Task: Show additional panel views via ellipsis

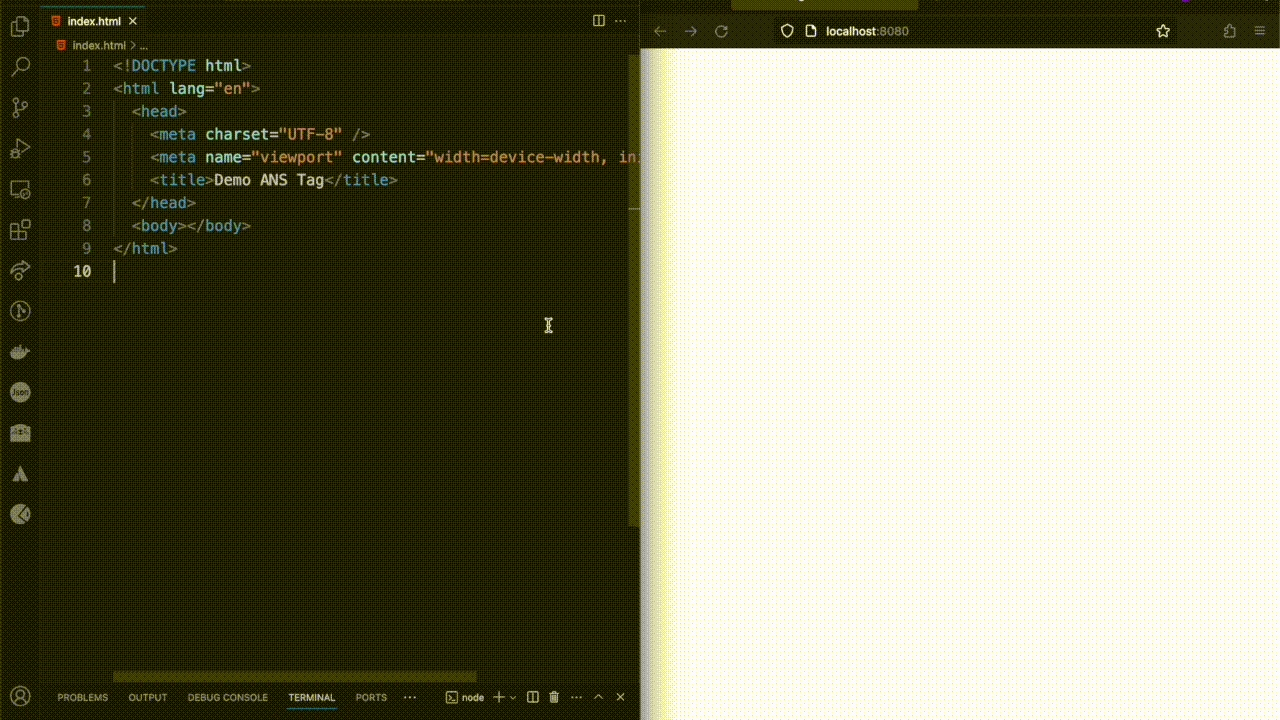Action: (410, 697)
